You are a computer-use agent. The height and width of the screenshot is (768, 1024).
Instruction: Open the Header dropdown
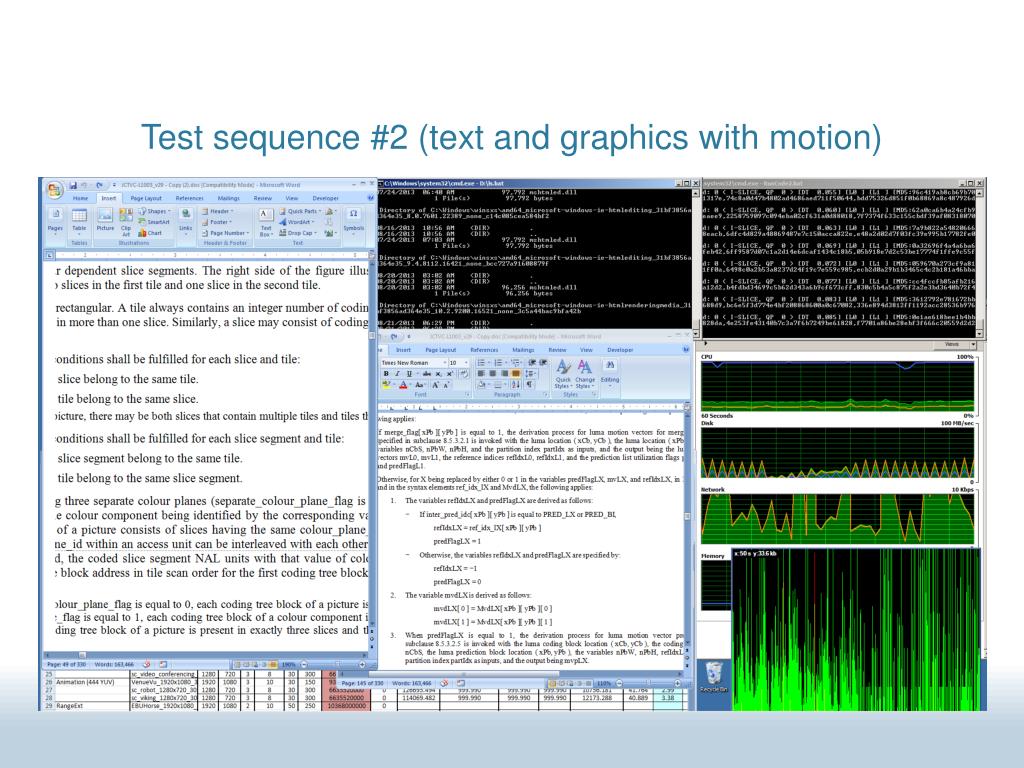pos(217,211)
